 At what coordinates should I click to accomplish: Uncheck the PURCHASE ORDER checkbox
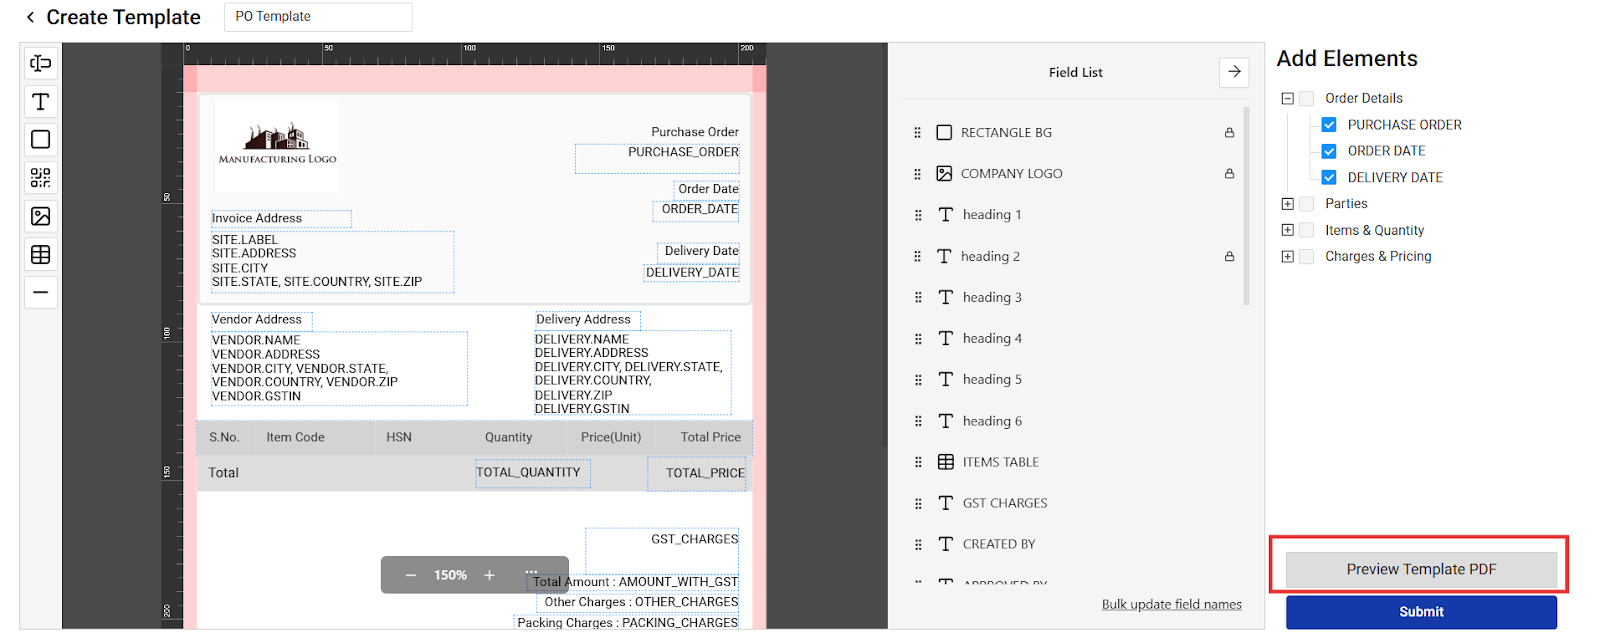[x=1329, y=125]
